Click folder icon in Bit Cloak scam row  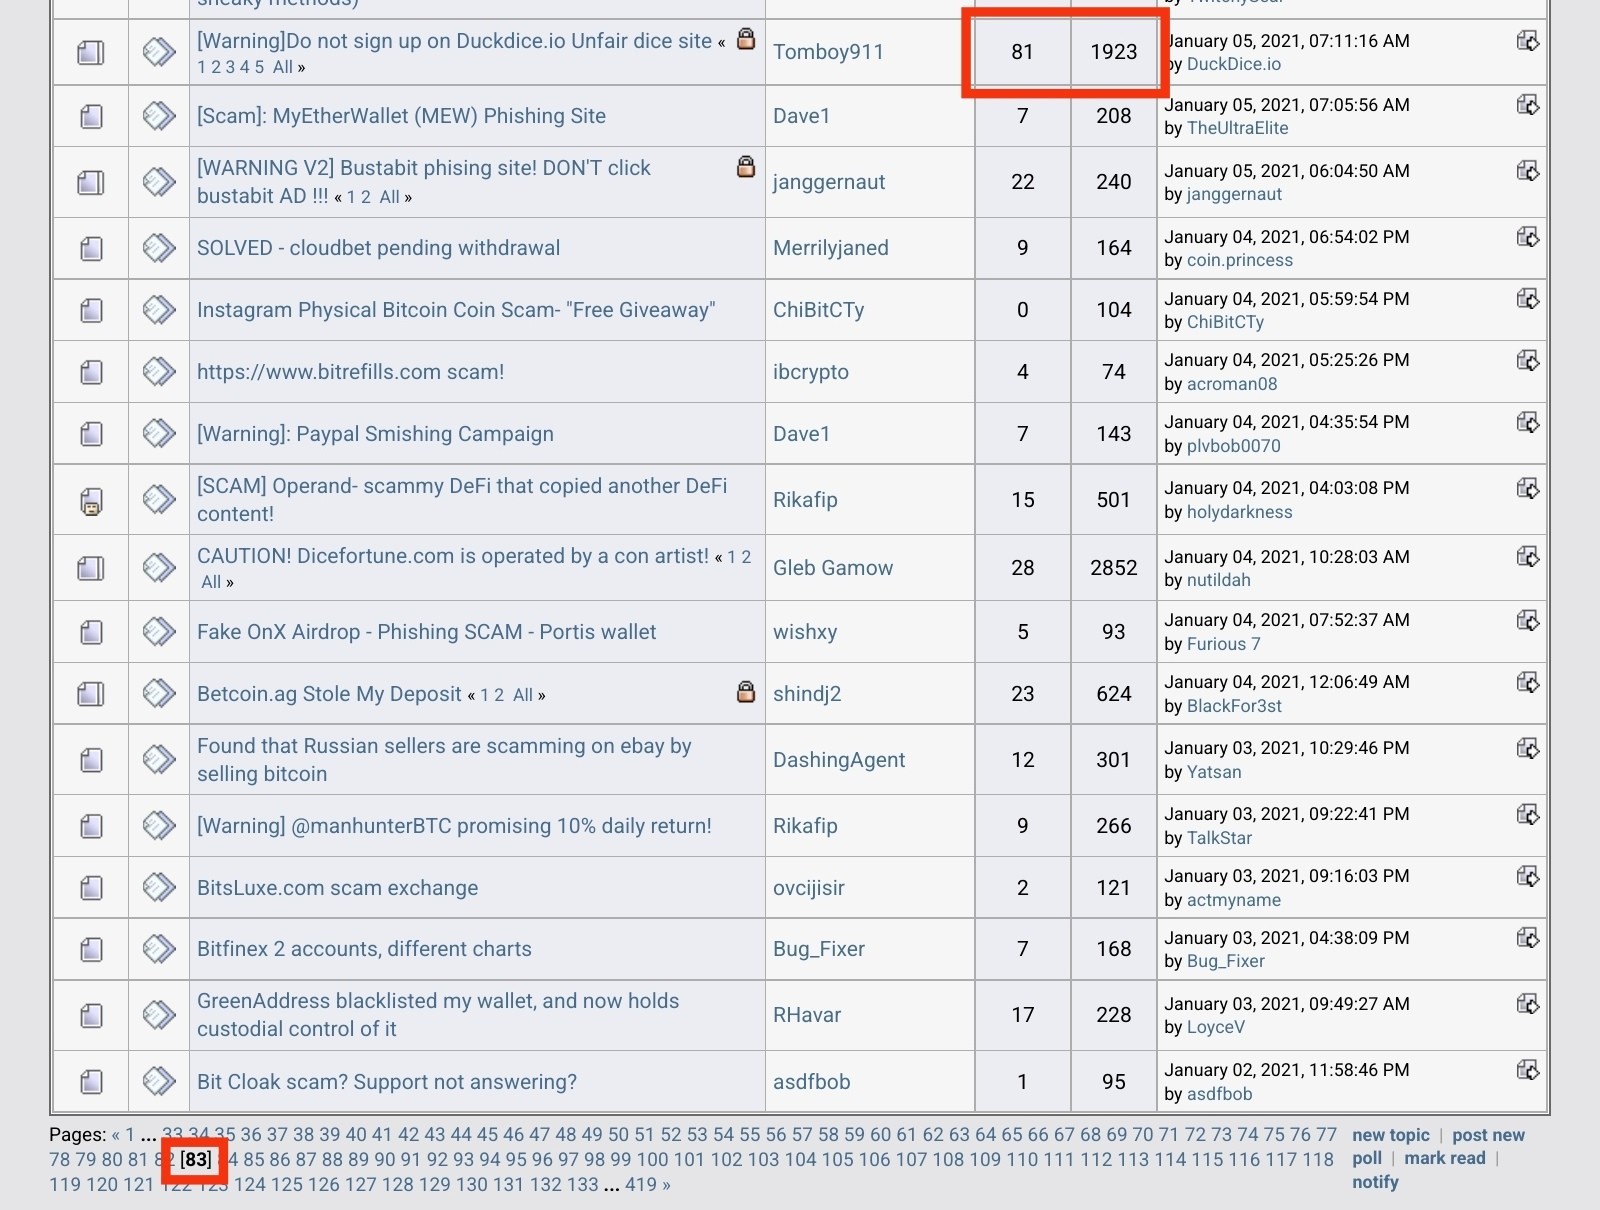point(91,1081)
